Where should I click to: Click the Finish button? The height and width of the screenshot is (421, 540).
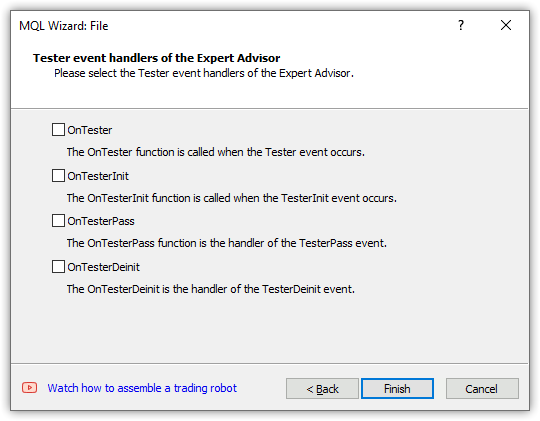(397, 389)
